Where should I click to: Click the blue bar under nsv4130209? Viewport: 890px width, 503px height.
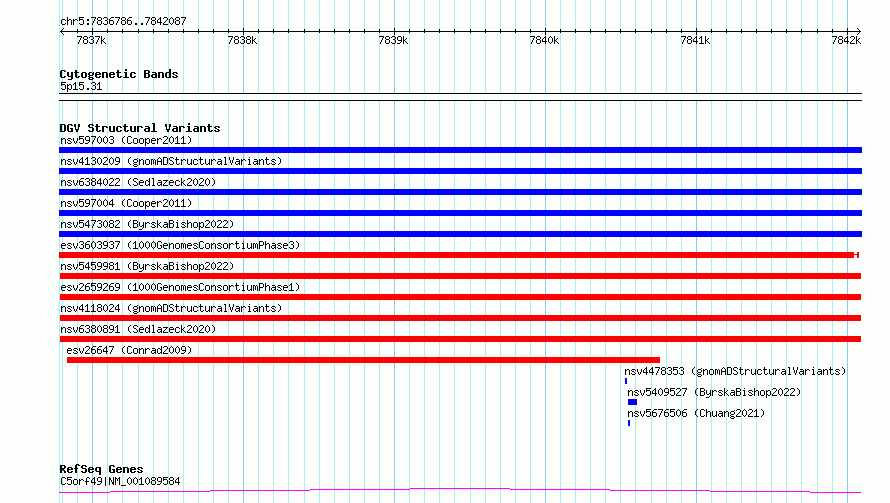pyautogui.click(x=460, y=171)
